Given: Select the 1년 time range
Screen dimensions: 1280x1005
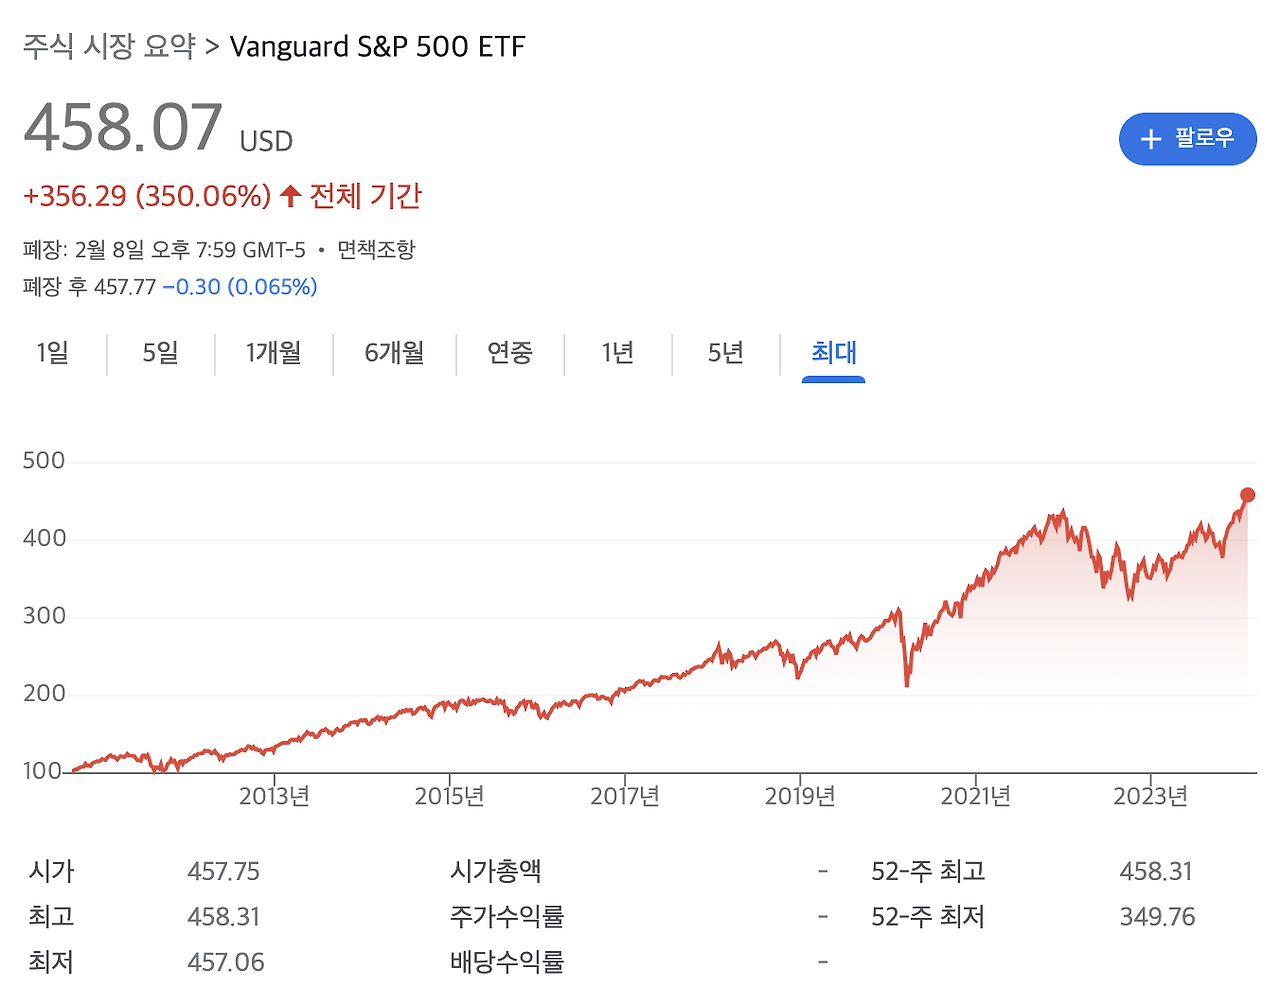Looking at the screenshot, I should coord(616,354).
